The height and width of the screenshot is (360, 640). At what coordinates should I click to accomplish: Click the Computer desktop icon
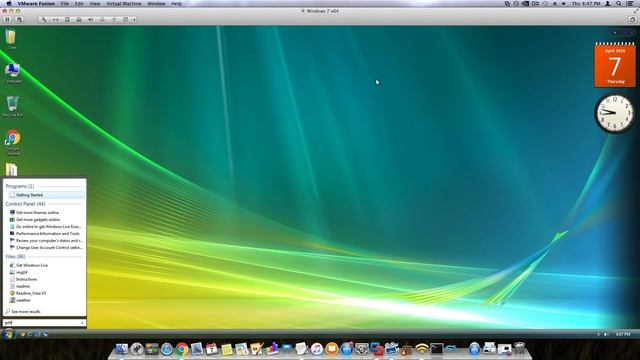(x=12, y=73)
